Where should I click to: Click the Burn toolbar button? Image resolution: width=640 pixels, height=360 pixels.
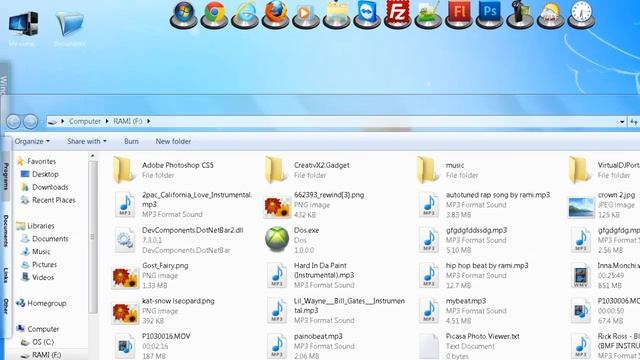click(x=131, y=141)
